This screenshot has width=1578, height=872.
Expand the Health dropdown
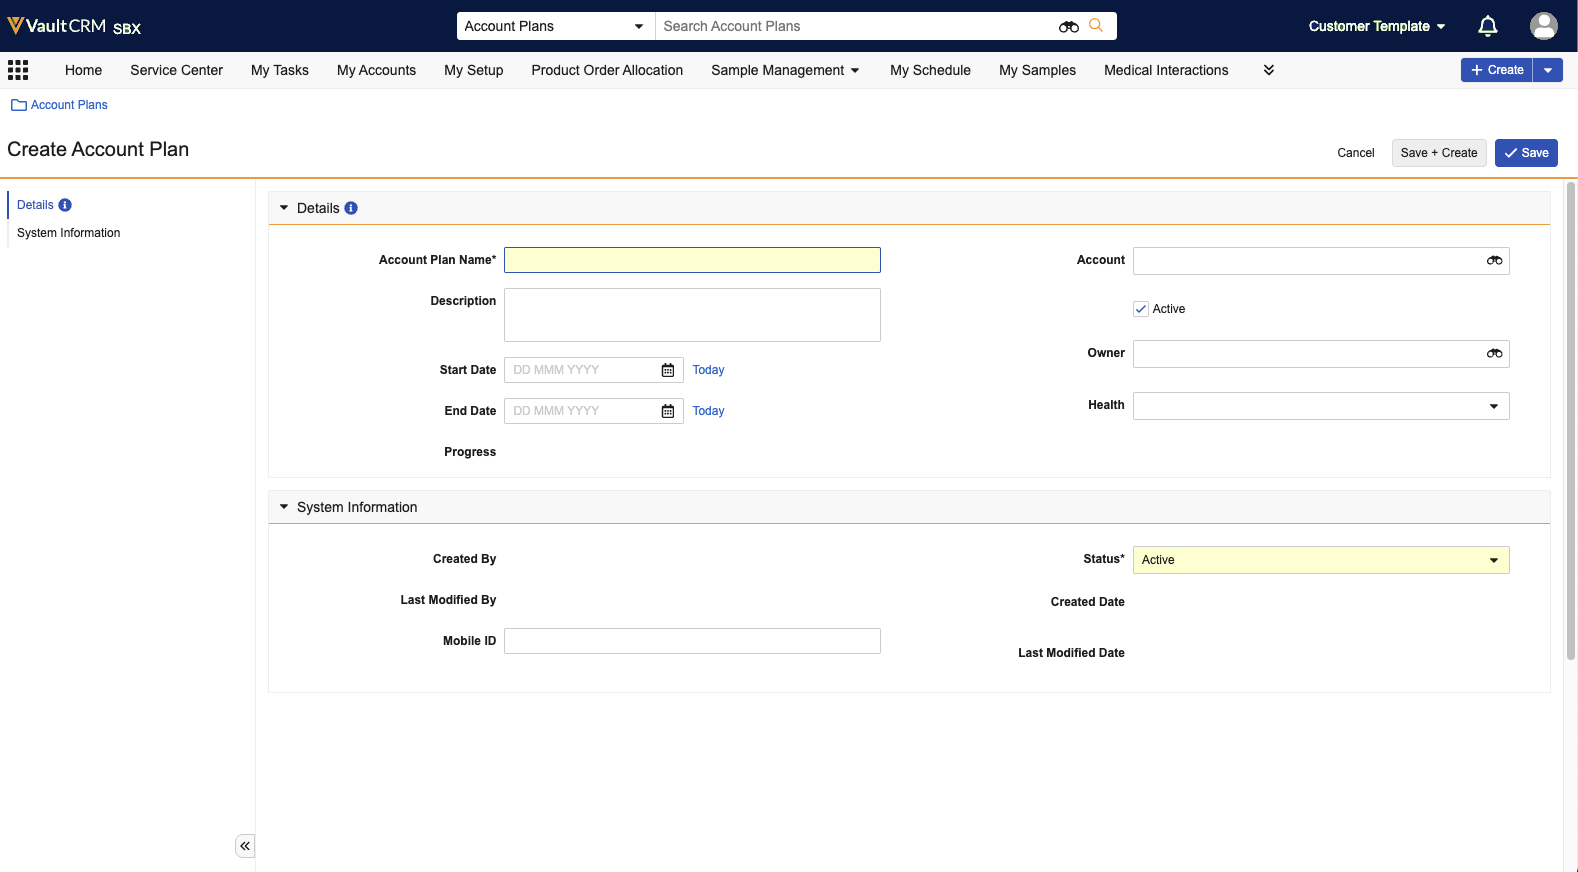point(1493,406)
